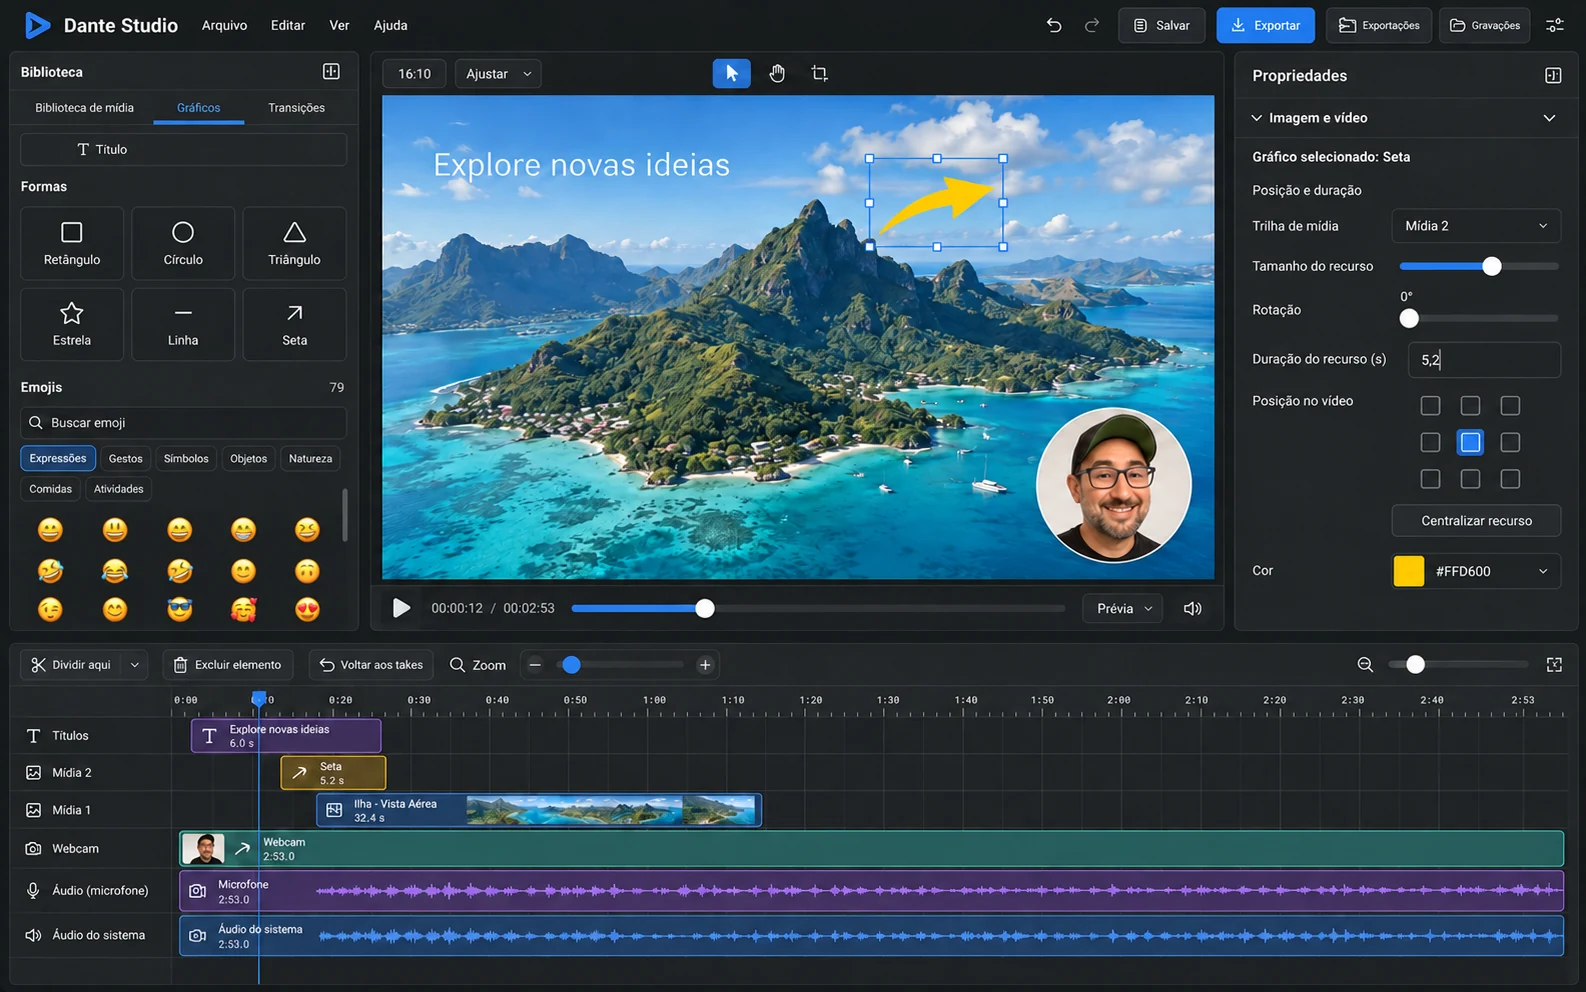Viewport: 1586px width, 992px height.
Task: Click the yellow color swatch
Action: [1409, 571]
